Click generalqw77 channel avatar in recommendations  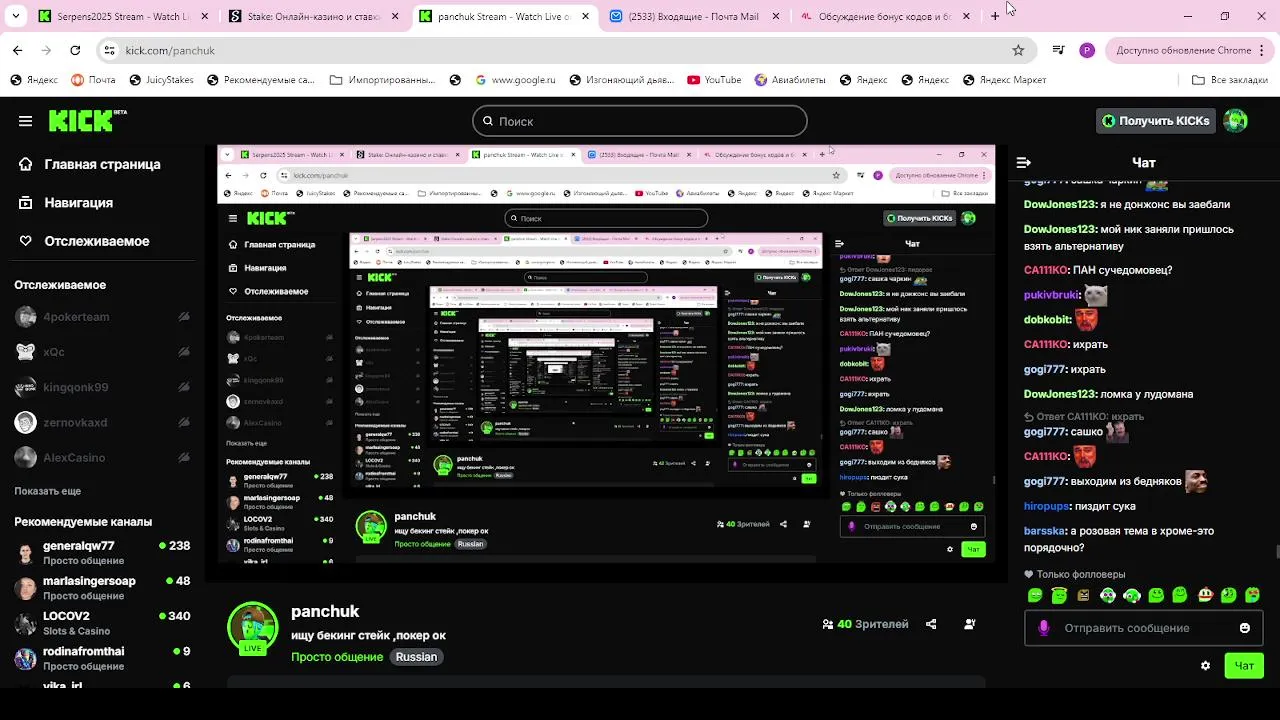(26, 553)
